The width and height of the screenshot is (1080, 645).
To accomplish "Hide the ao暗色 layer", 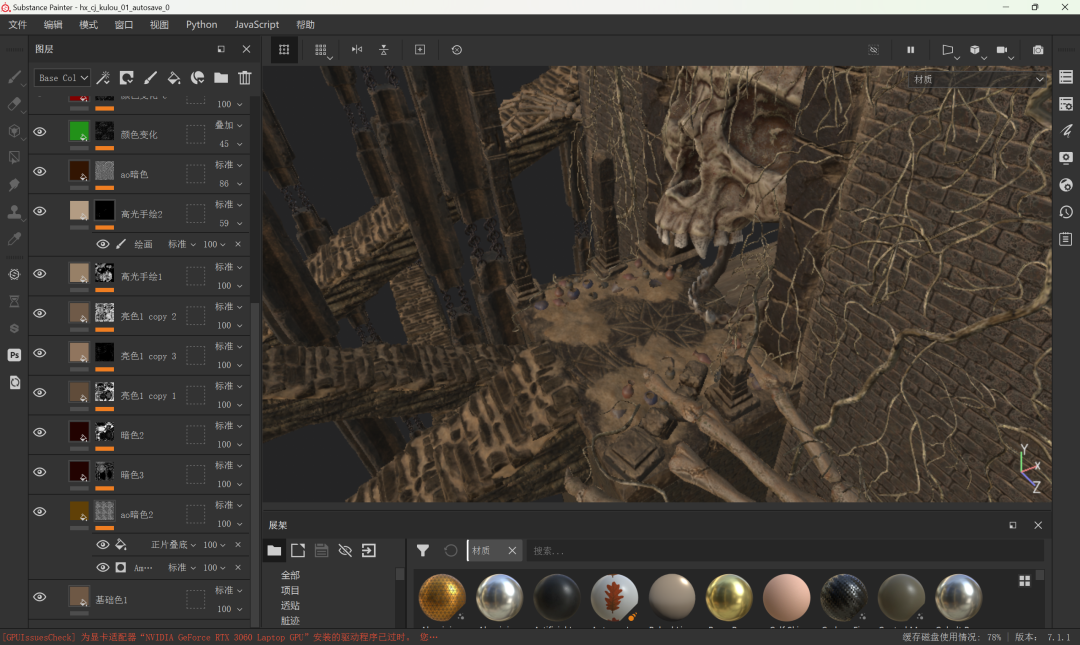I will tap(40, 172).
